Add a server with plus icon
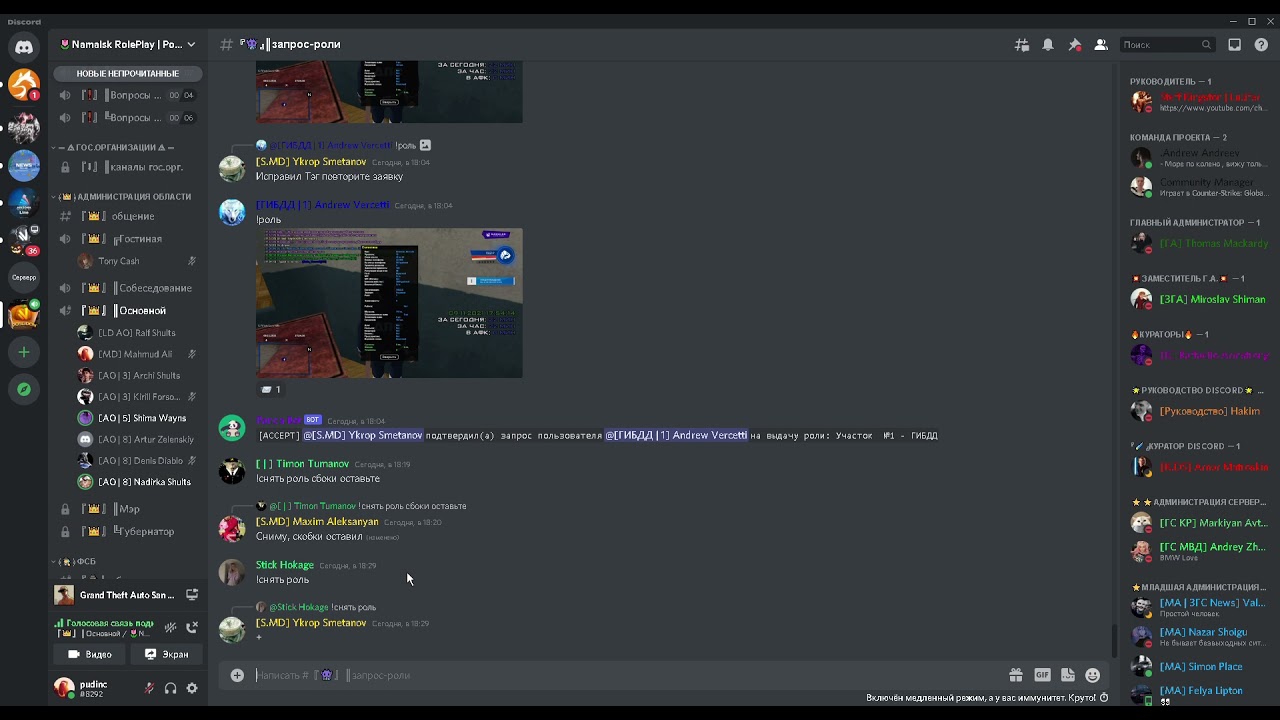Image resolution: width=1280 pixels, height=720 pixels. (24, 352)
